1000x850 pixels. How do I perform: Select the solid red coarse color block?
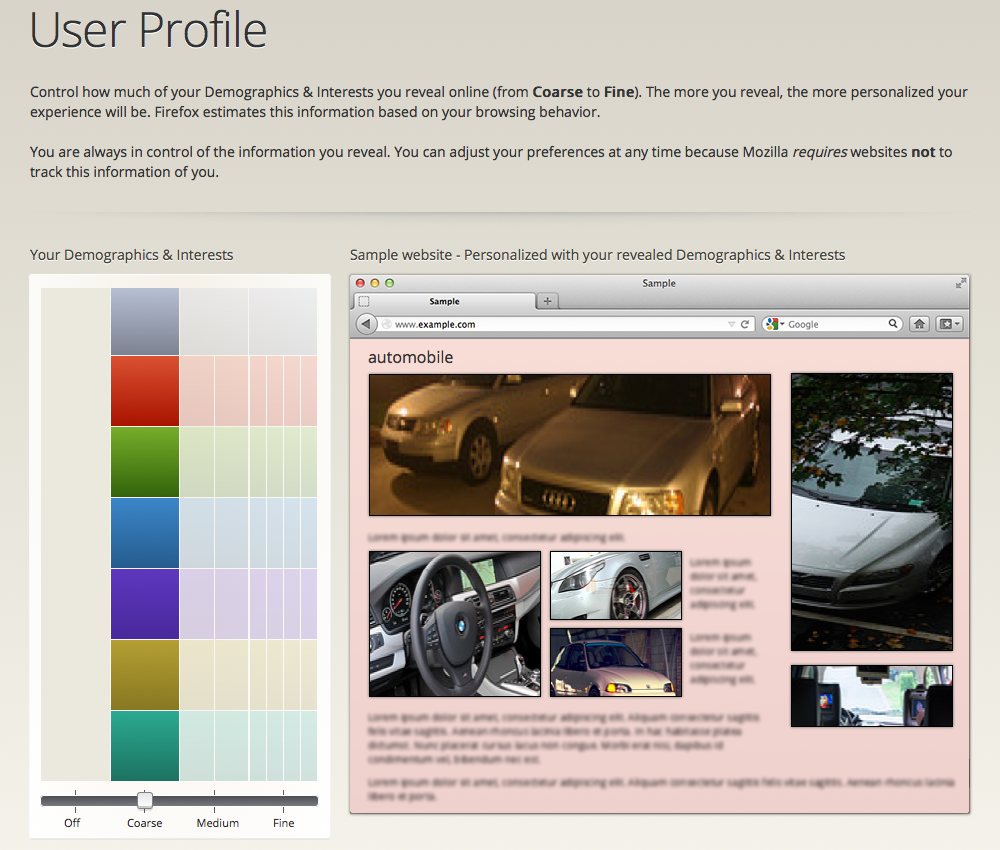click(145, 391)
